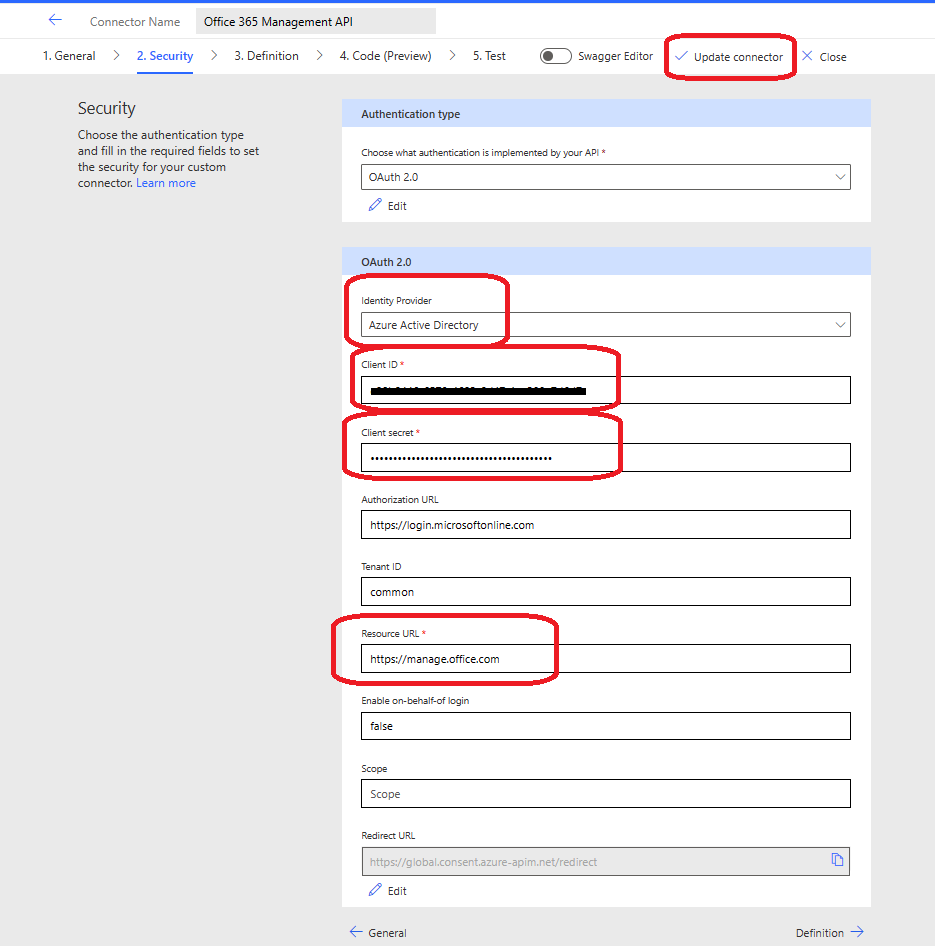Click into the Scope input field
Image resolution: width=935 pixels, height=946 pixels.
[x=605, y=793]
